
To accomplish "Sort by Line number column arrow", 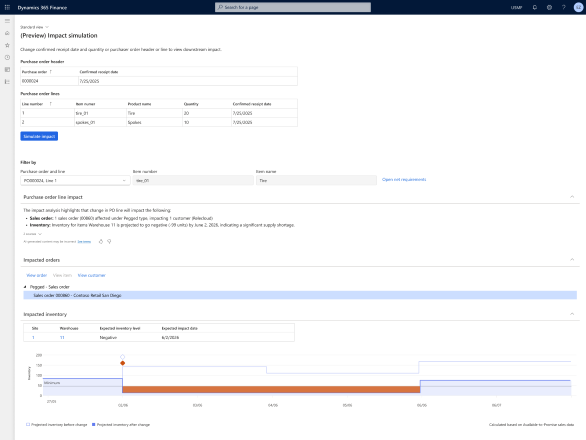I will click(50, 104).
